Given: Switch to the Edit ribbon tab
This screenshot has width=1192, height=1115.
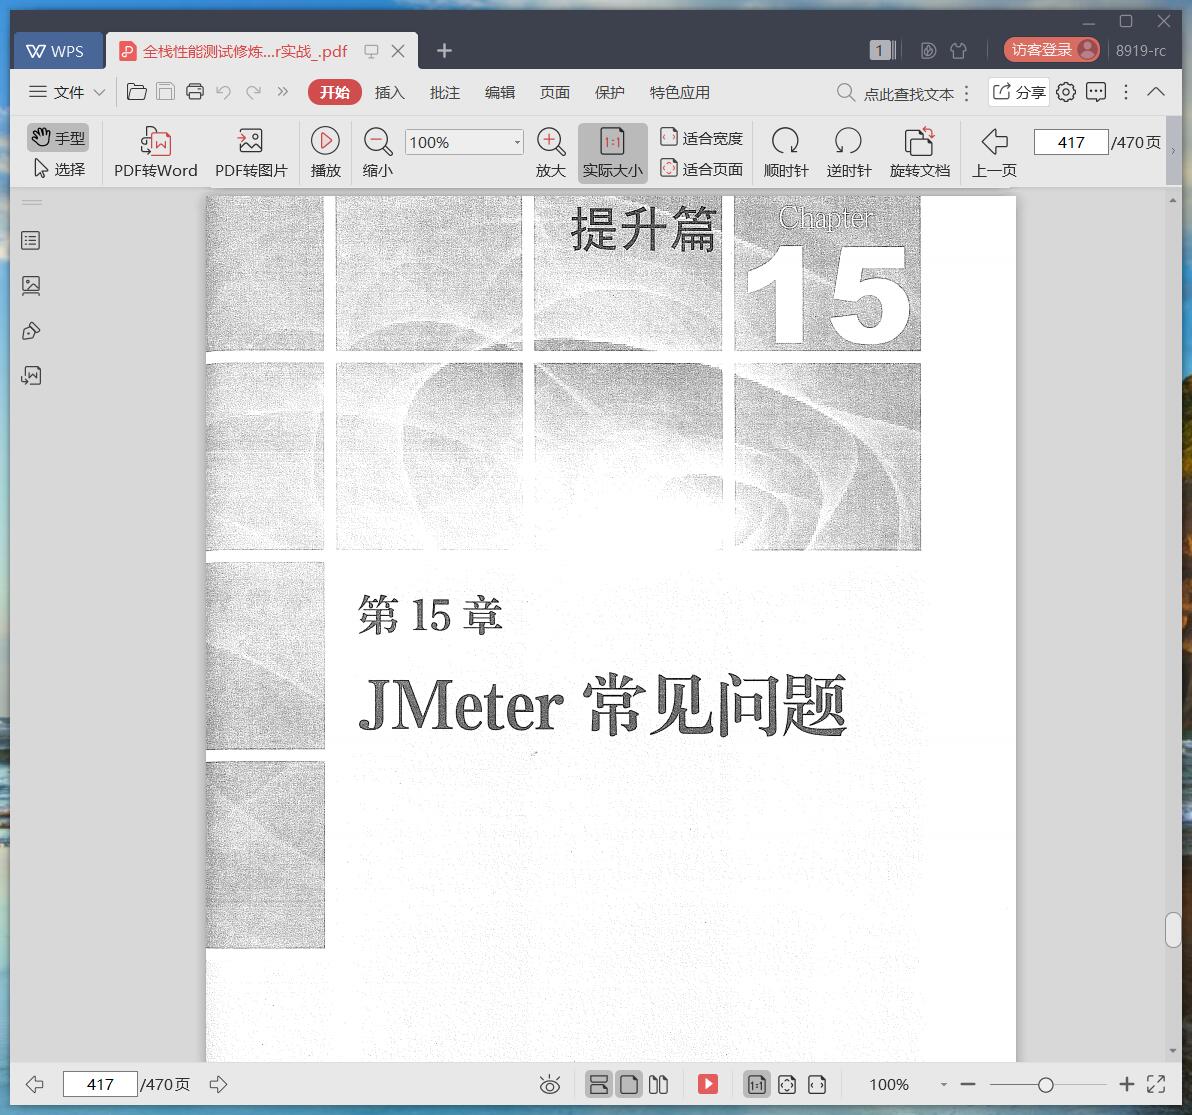Looking at the screenshot, I should coord(499,92).
